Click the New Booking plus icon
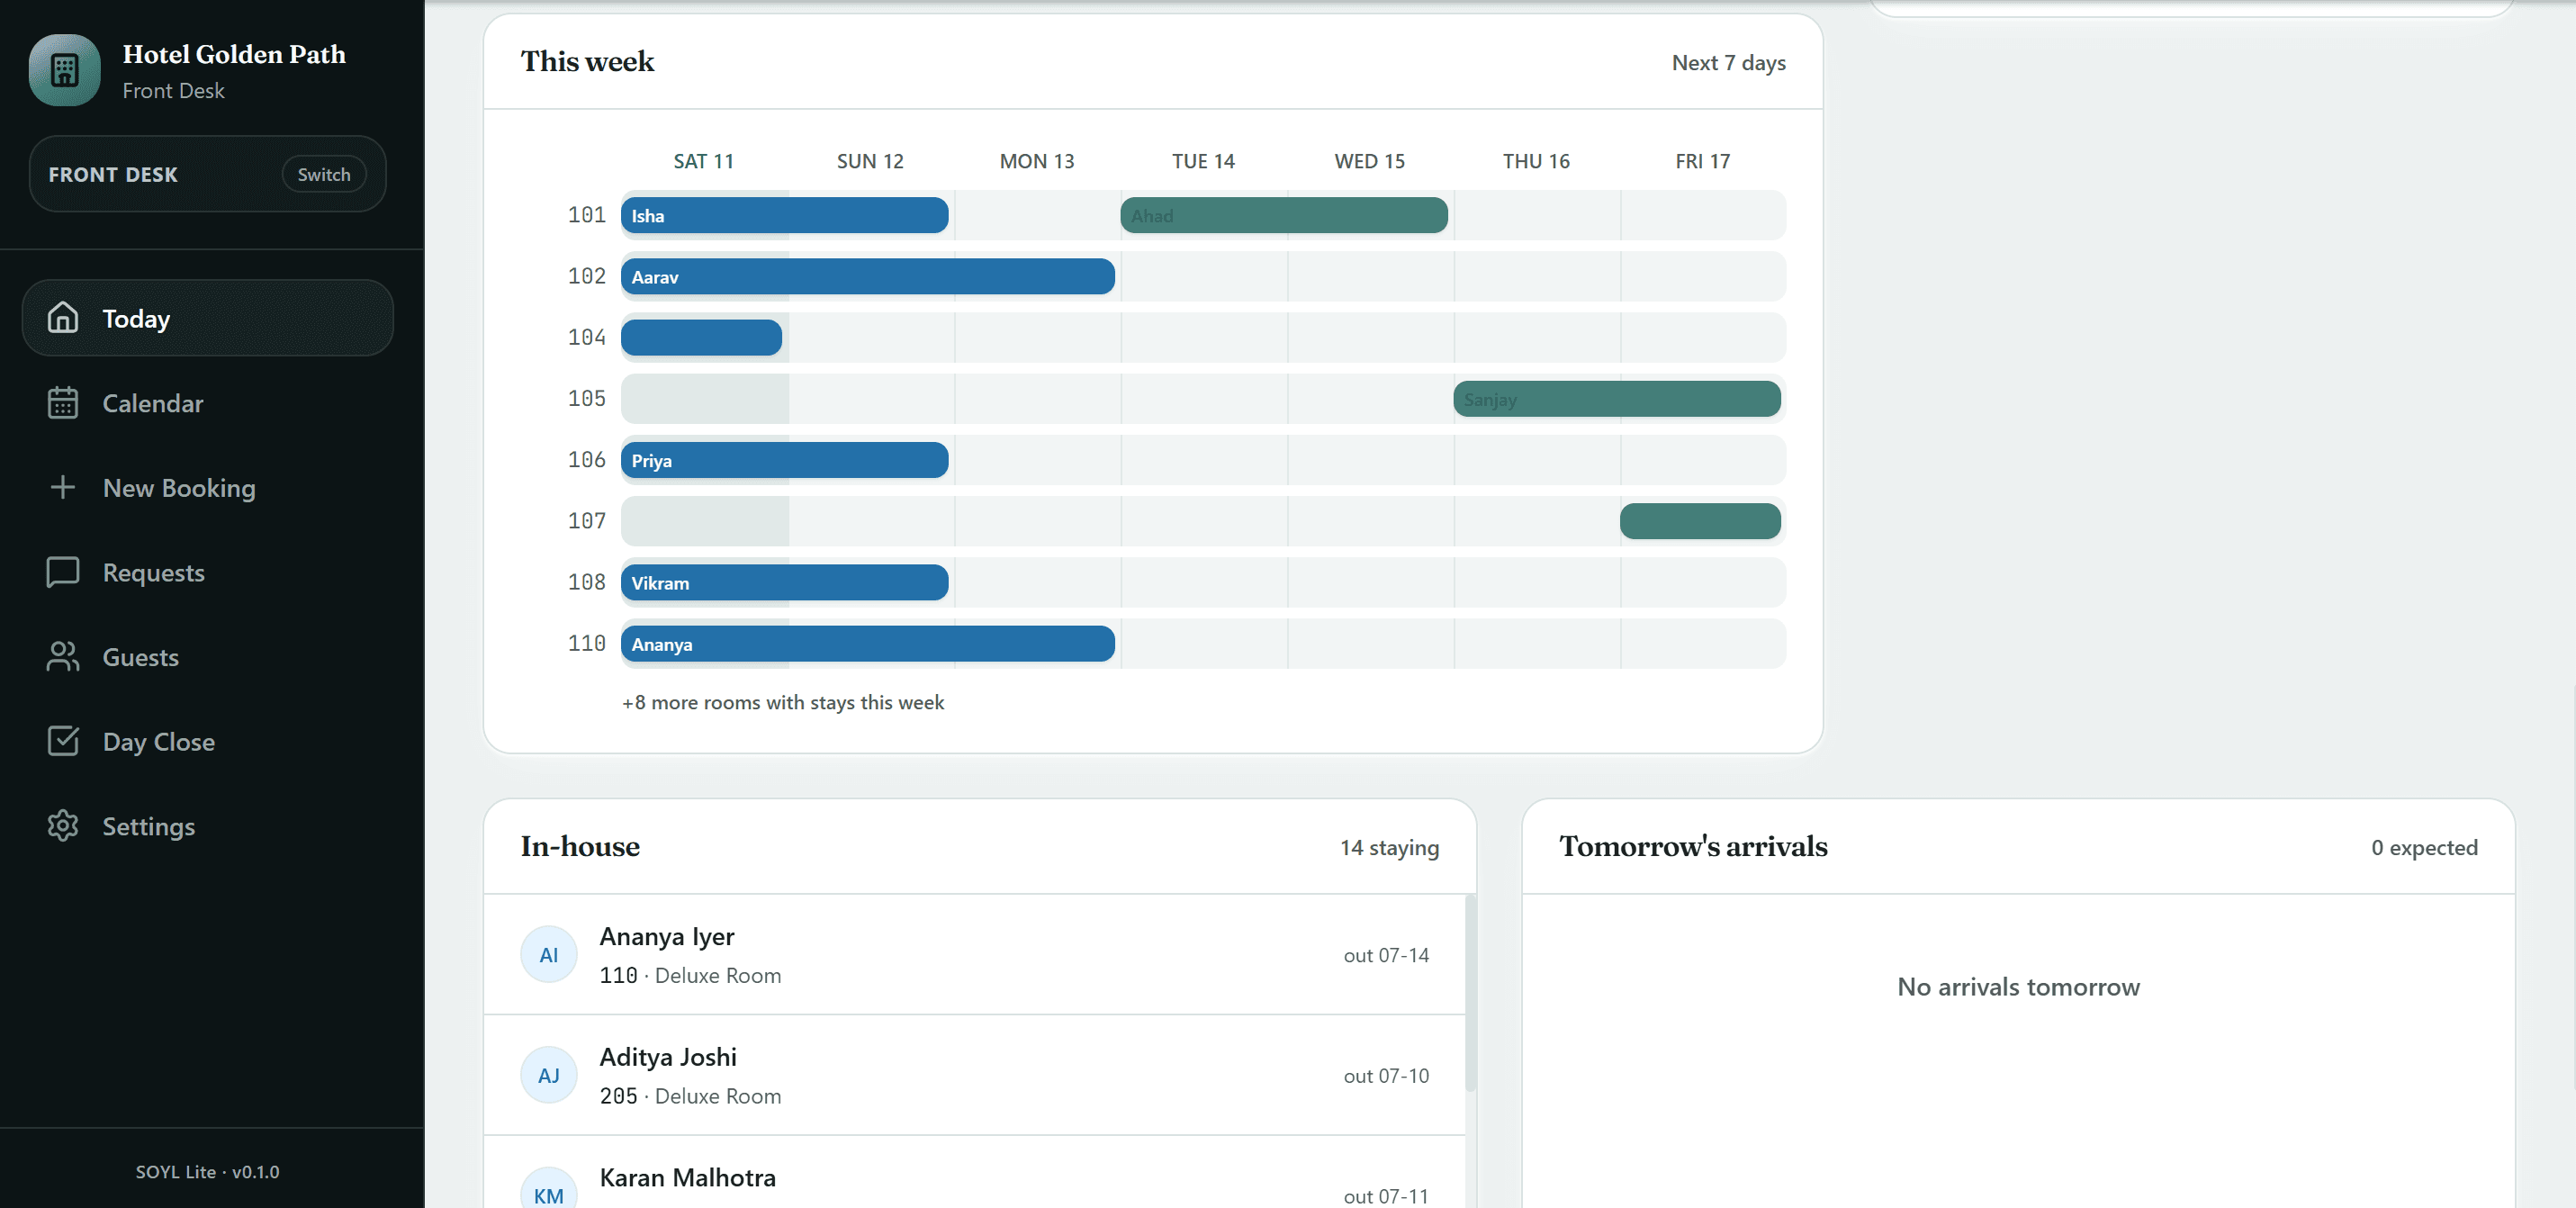 (63, 487)
